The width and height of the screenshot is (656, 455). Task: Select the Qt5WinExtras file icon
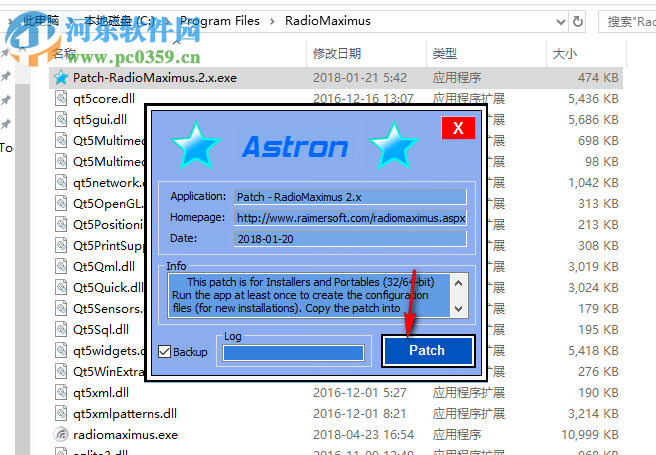[61, 371]
